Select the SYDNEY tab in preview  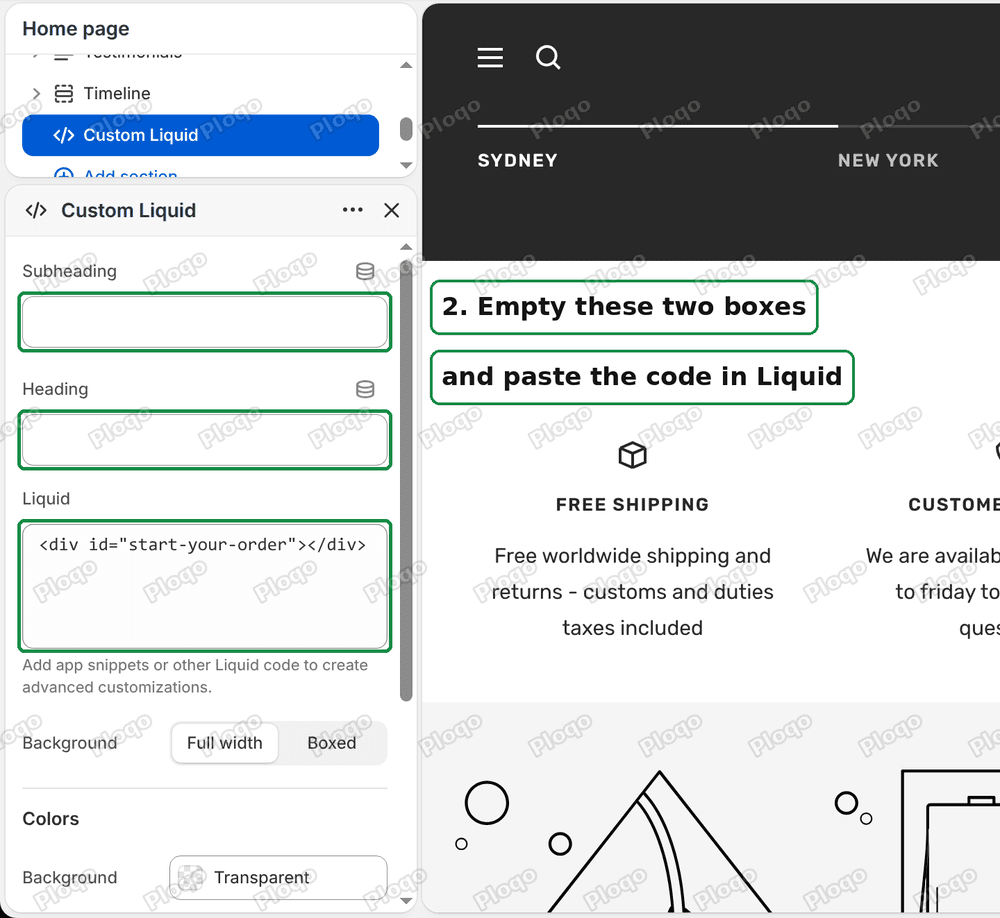tap(517, 161)
